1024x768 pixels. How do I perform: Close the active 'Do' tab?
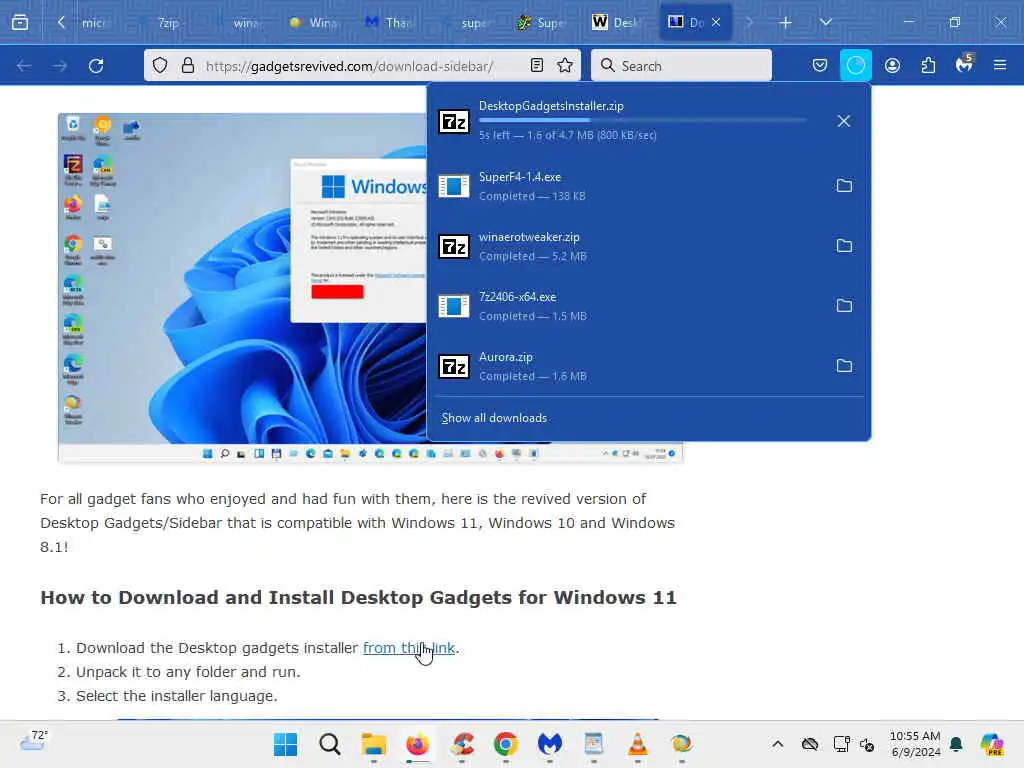tap(716, 22)
